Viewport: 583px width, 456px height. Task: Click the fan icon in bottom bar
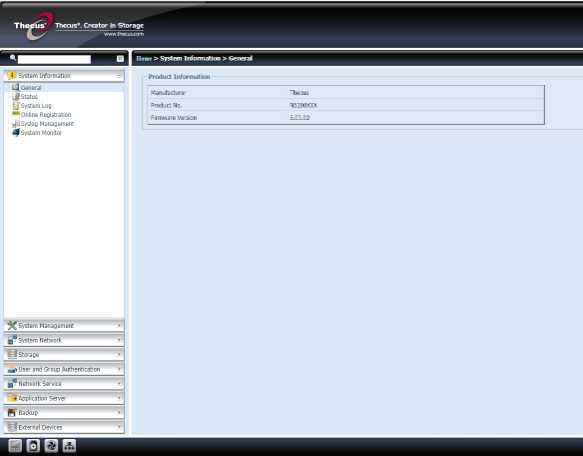point(51,446)
